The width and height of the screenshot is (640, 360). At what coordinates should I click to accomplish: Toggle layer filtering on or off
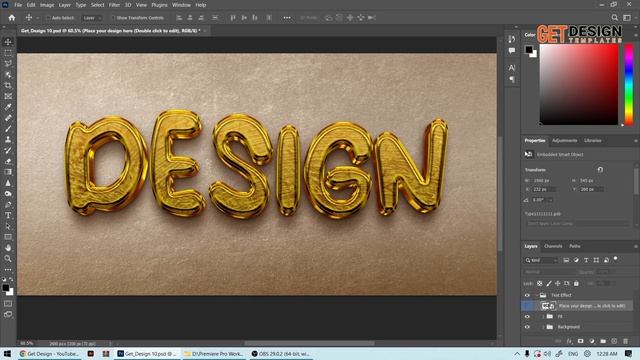(616, 259)
